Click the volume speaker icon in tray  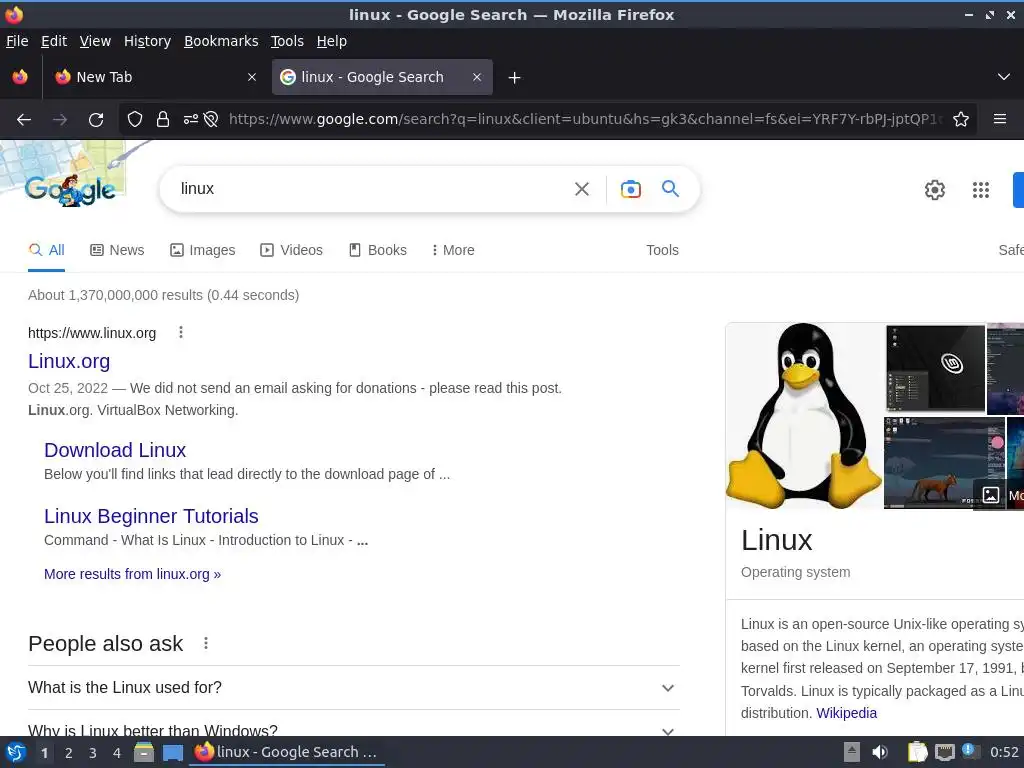[880, 752]
